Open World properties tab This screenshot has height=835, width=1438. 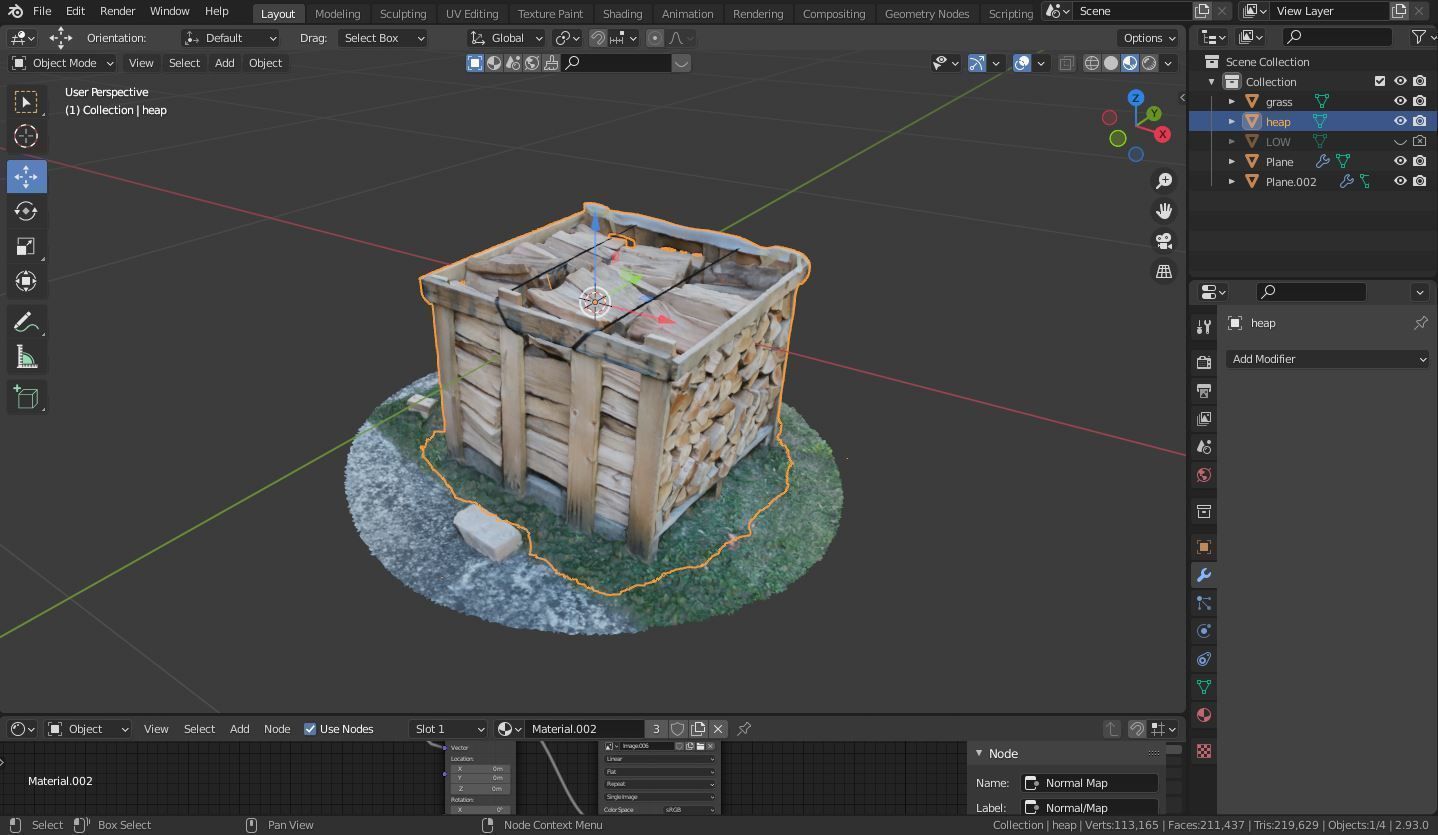1204,474
